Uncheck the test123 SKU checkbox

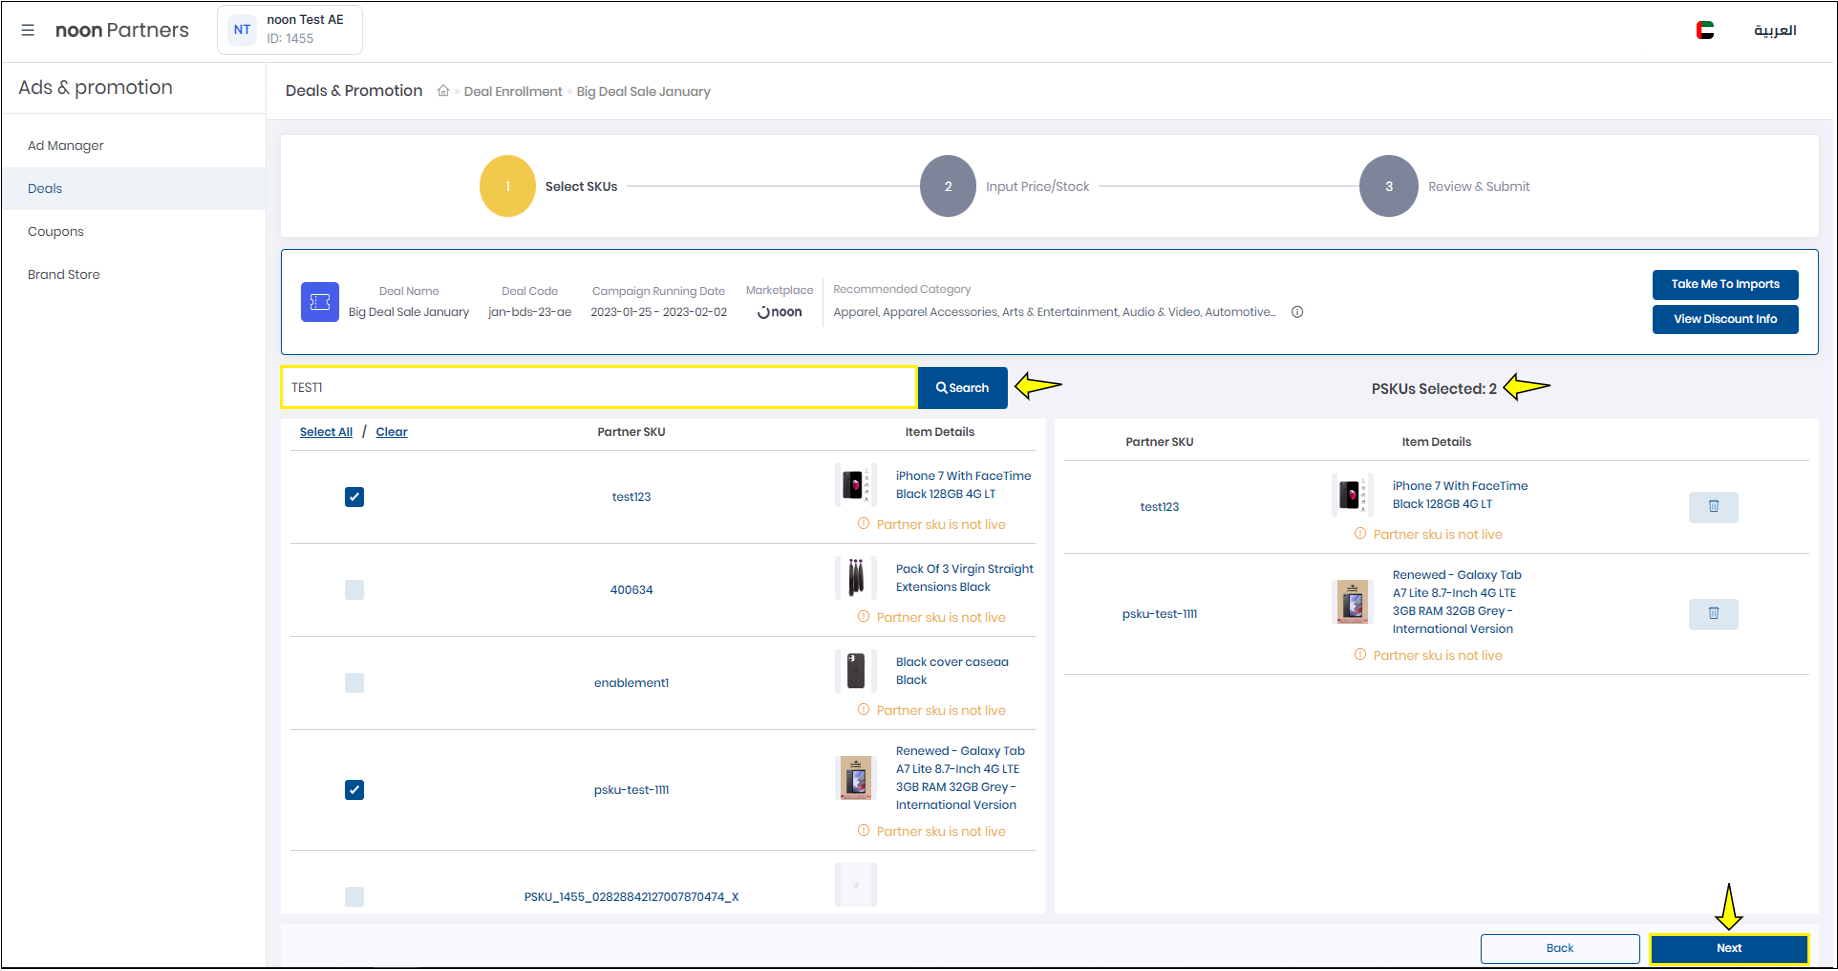(x=354, y=497)
